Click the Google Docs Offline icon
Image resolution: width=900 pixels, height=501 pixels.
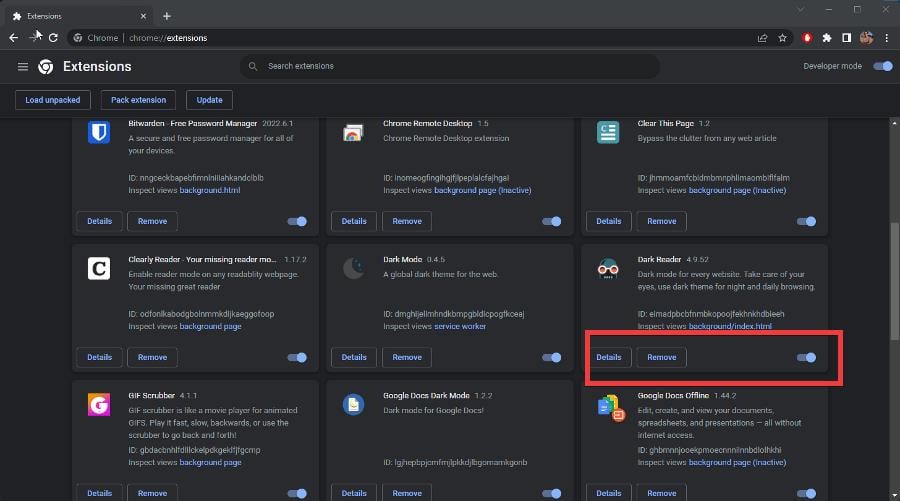click(x=610, y=408)
